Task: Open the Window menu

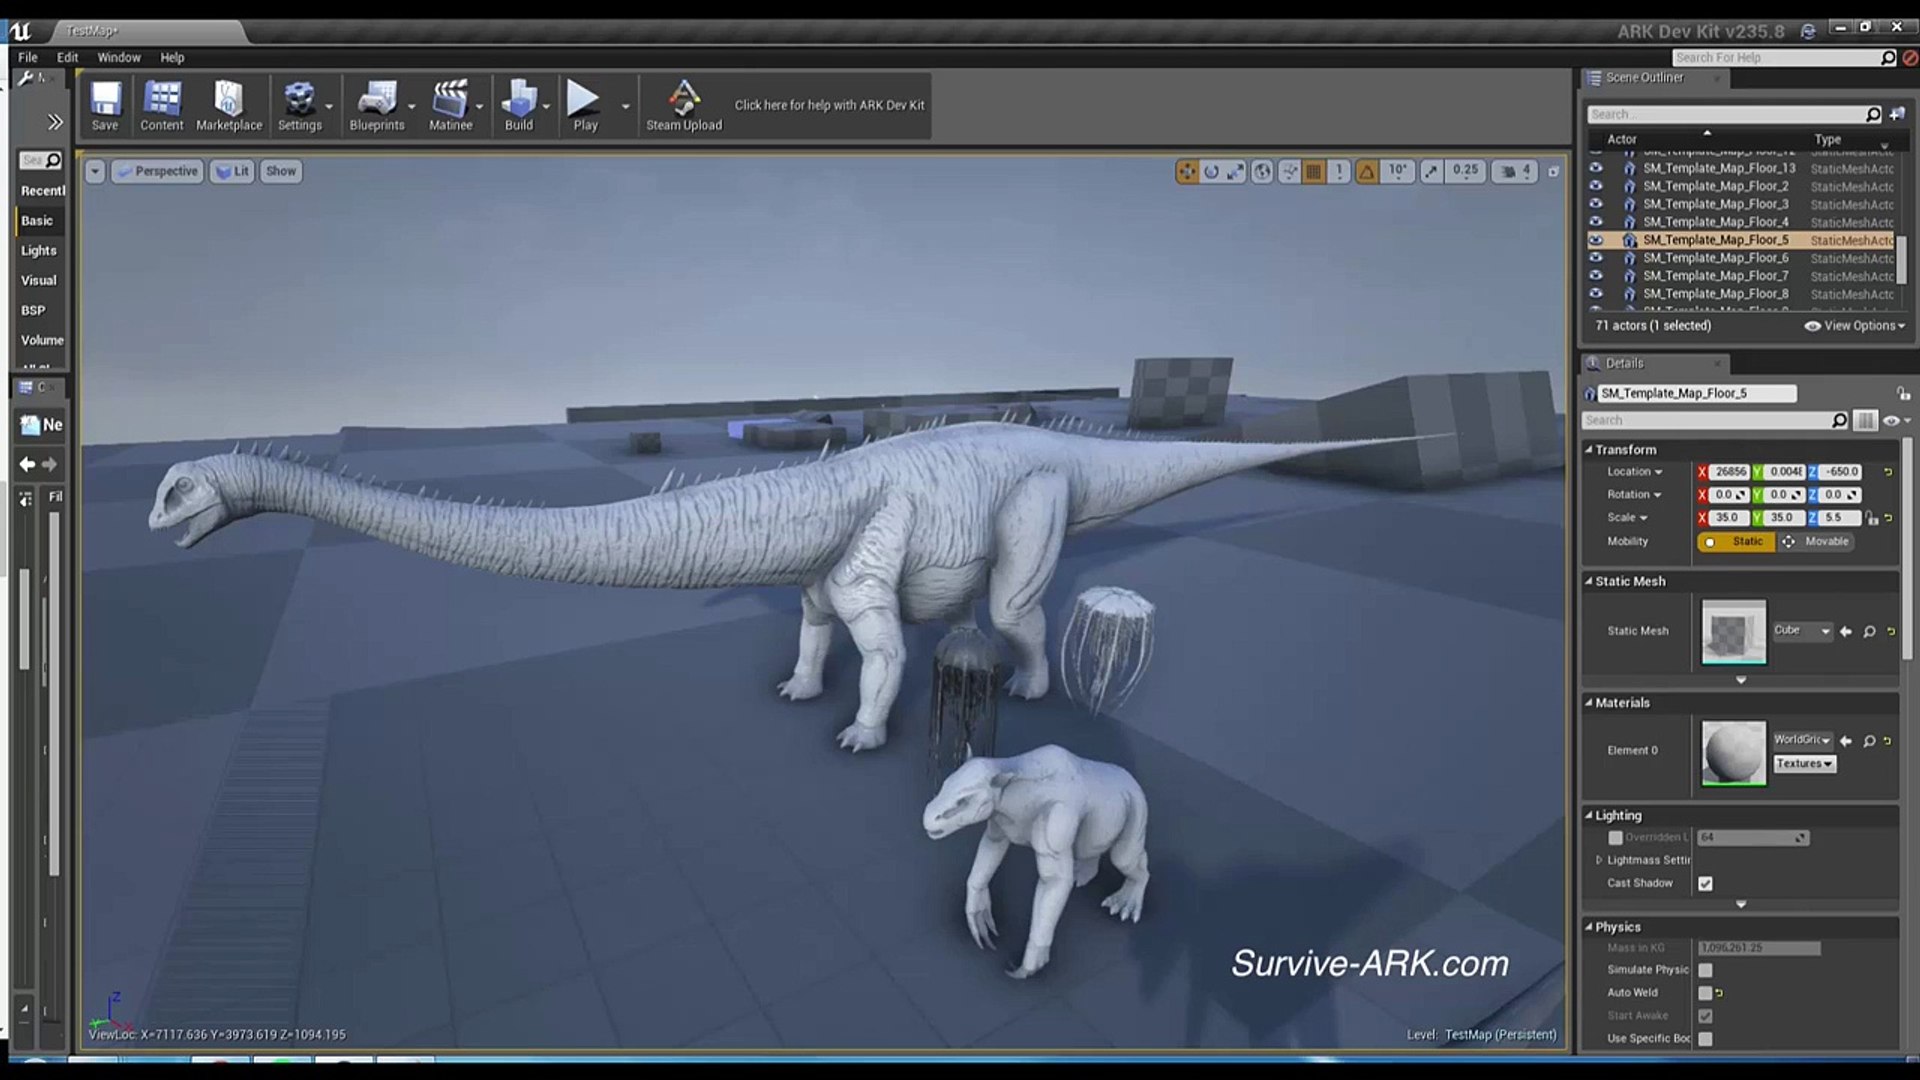Action: [x=119, y=58]
